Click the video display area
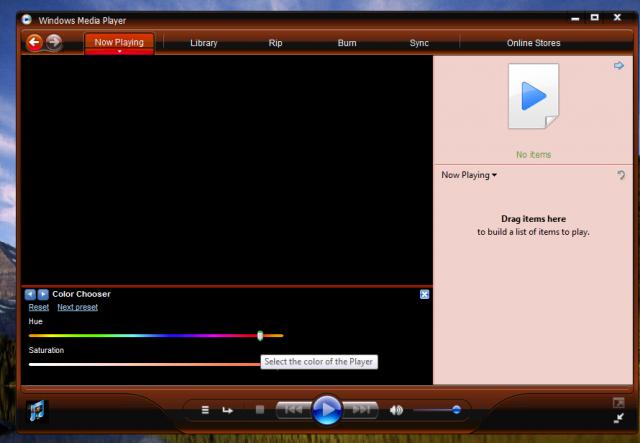Image resolution: width=640 pixels, height=443 pixels. 227,170
